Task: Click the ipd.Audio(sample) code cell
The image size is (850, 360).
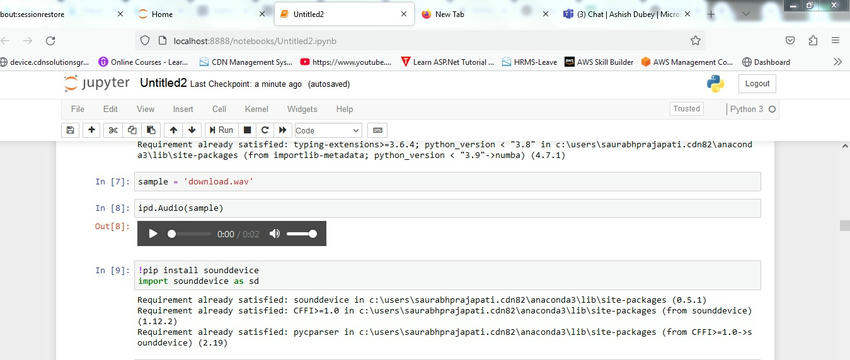Action: click(447, 208)
